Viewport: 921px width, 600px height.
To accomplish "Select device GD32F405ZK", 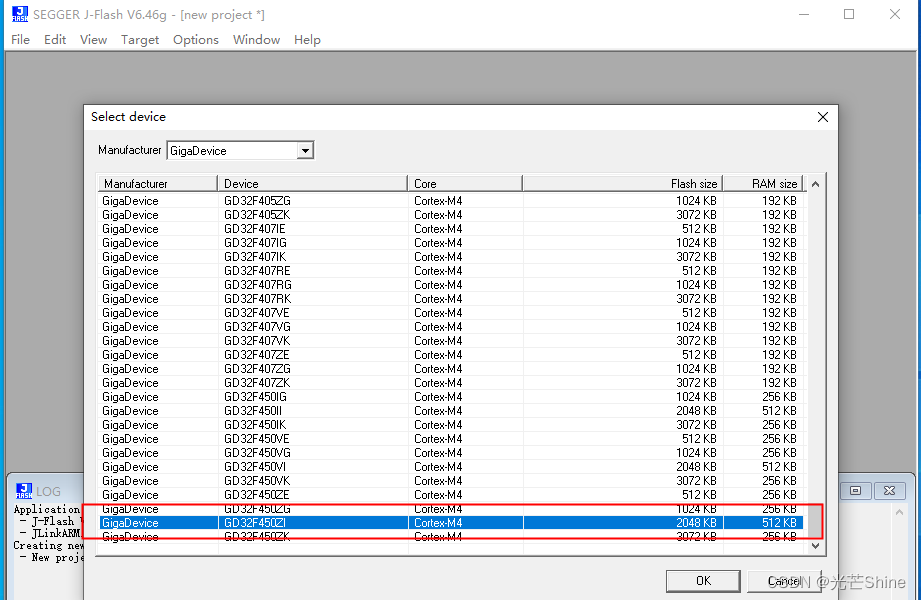I will (451, 214).
